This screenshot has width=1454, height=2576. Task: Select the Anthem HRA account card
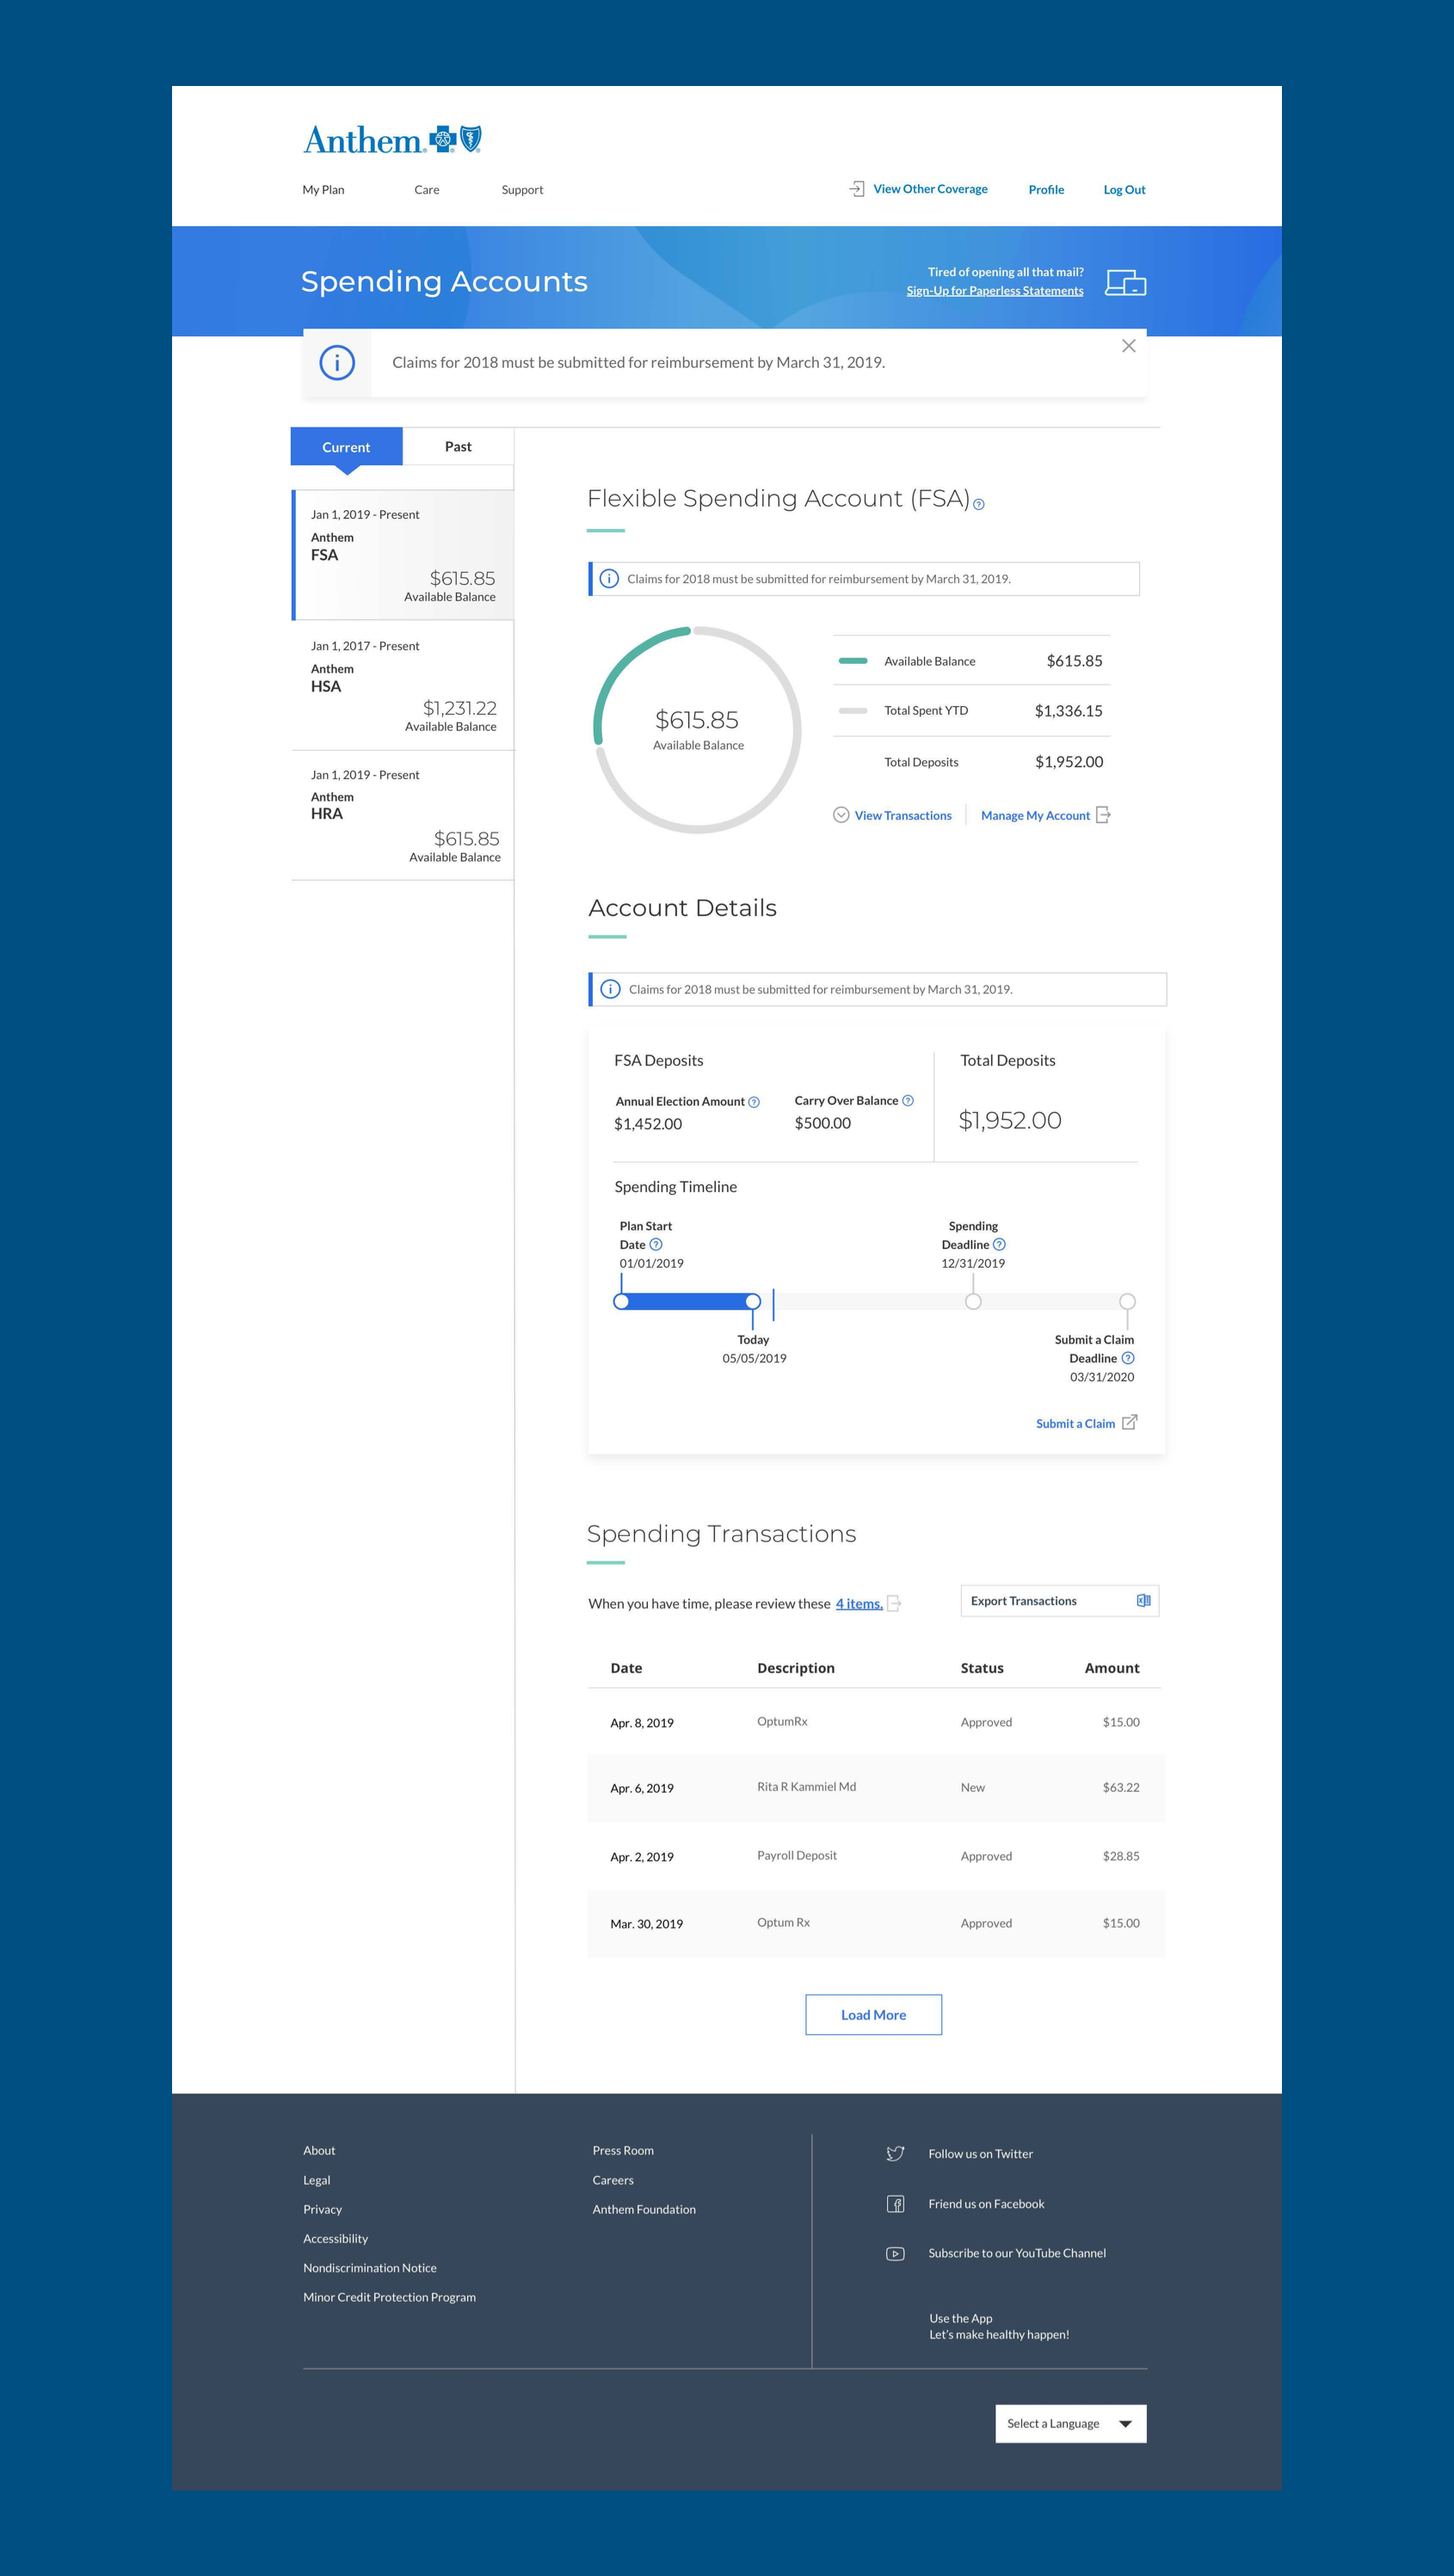tap(403, 815)
